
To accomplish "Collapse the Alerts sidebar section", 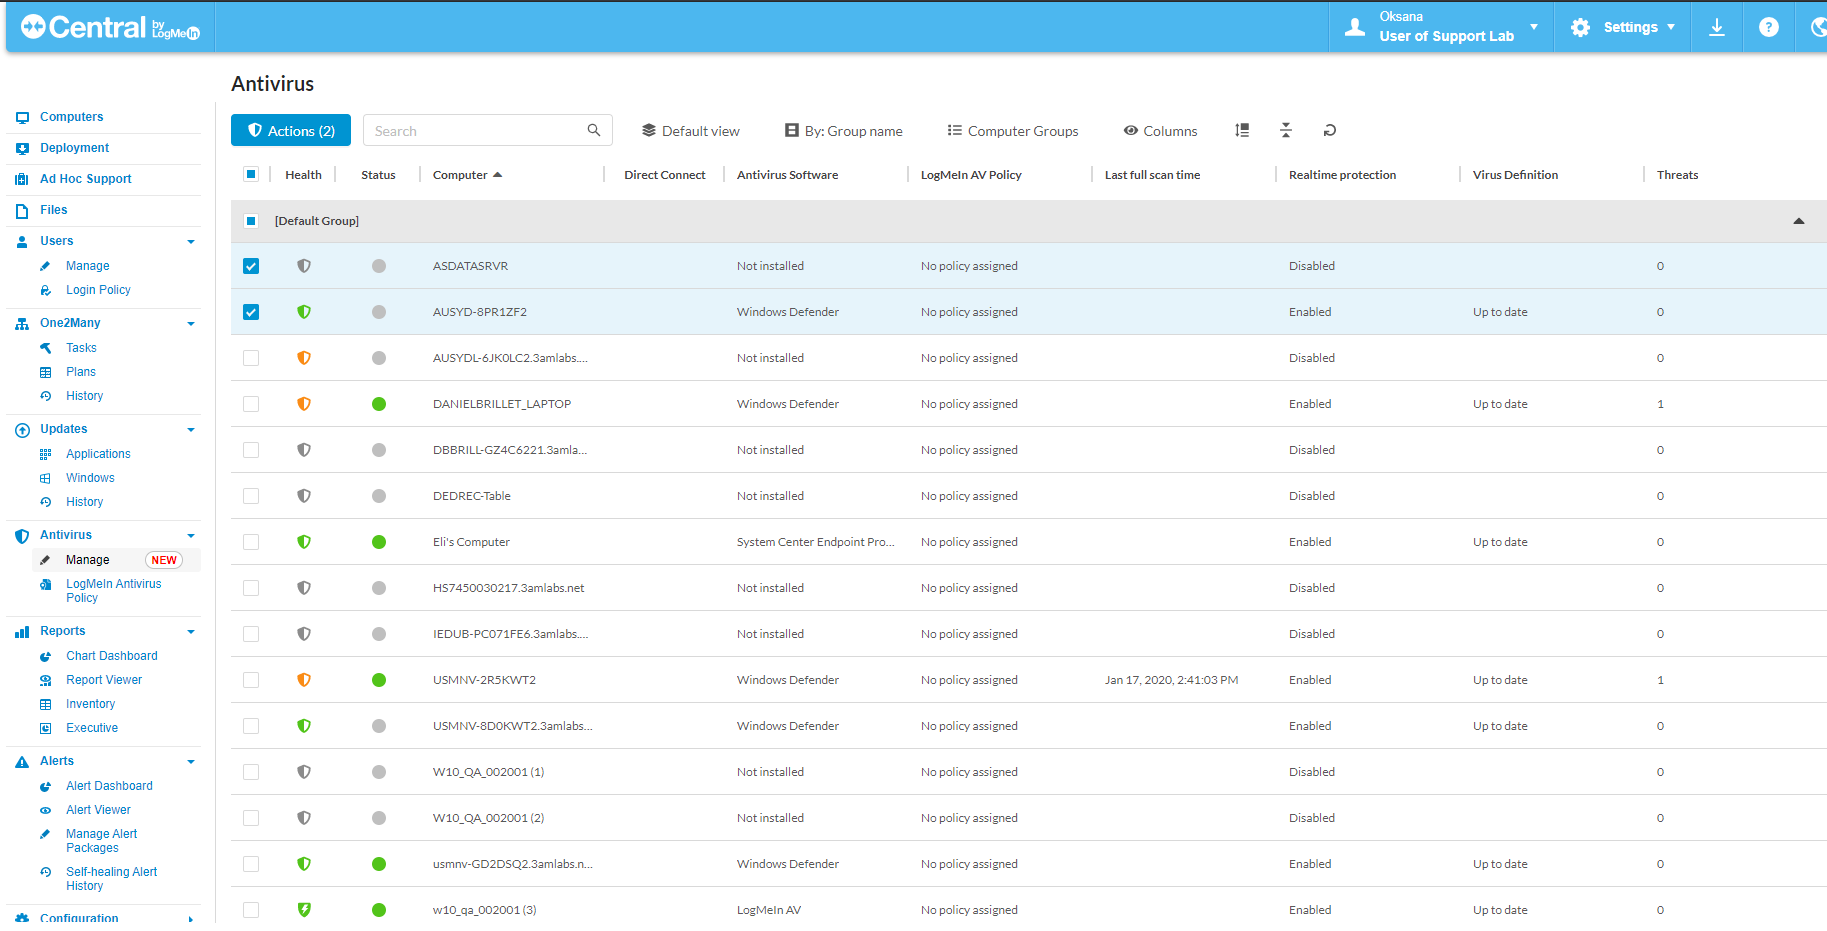I will pos(191,762).
